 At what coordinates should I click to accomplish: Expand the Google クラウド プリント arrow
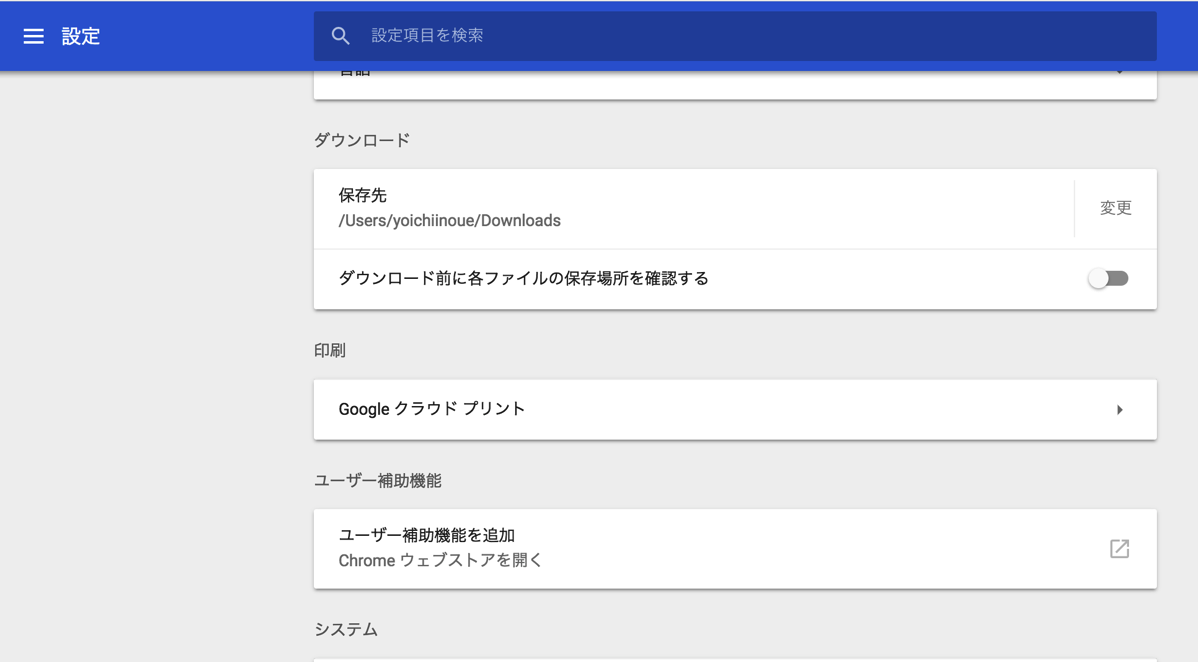[1119, 409]
